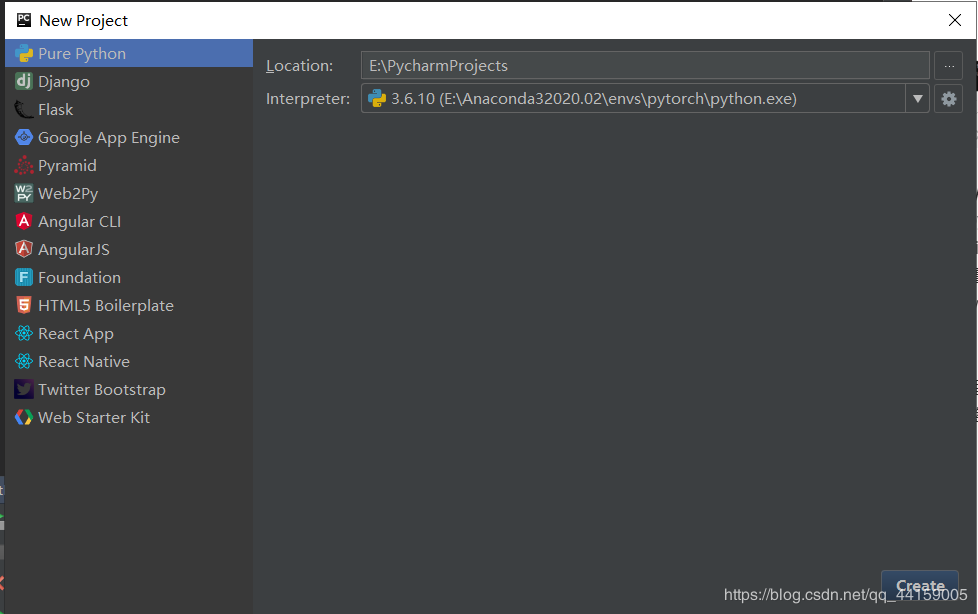Select the AngularJS shield icon

coord(24,249)
